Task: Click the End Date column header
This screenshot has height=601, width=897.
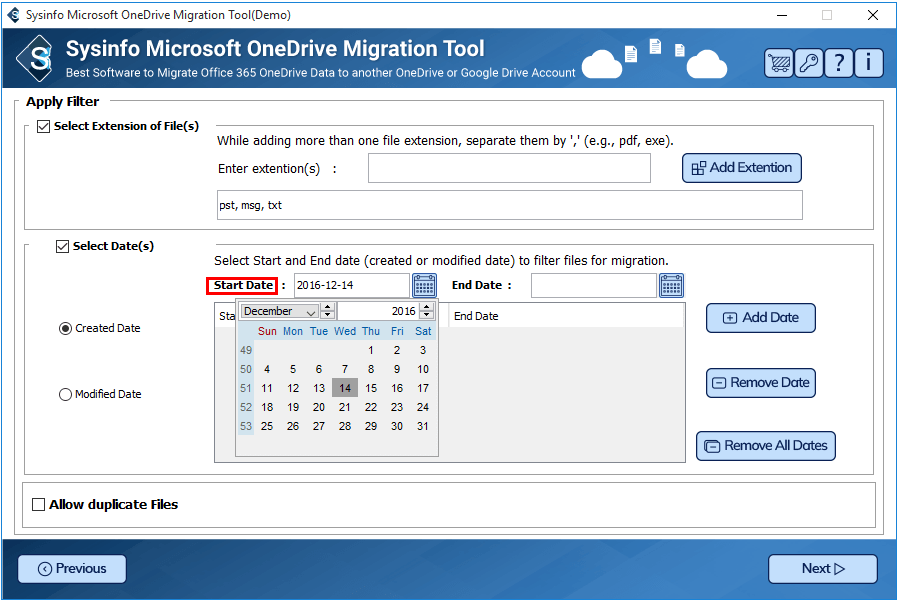Action: point(566,316)
